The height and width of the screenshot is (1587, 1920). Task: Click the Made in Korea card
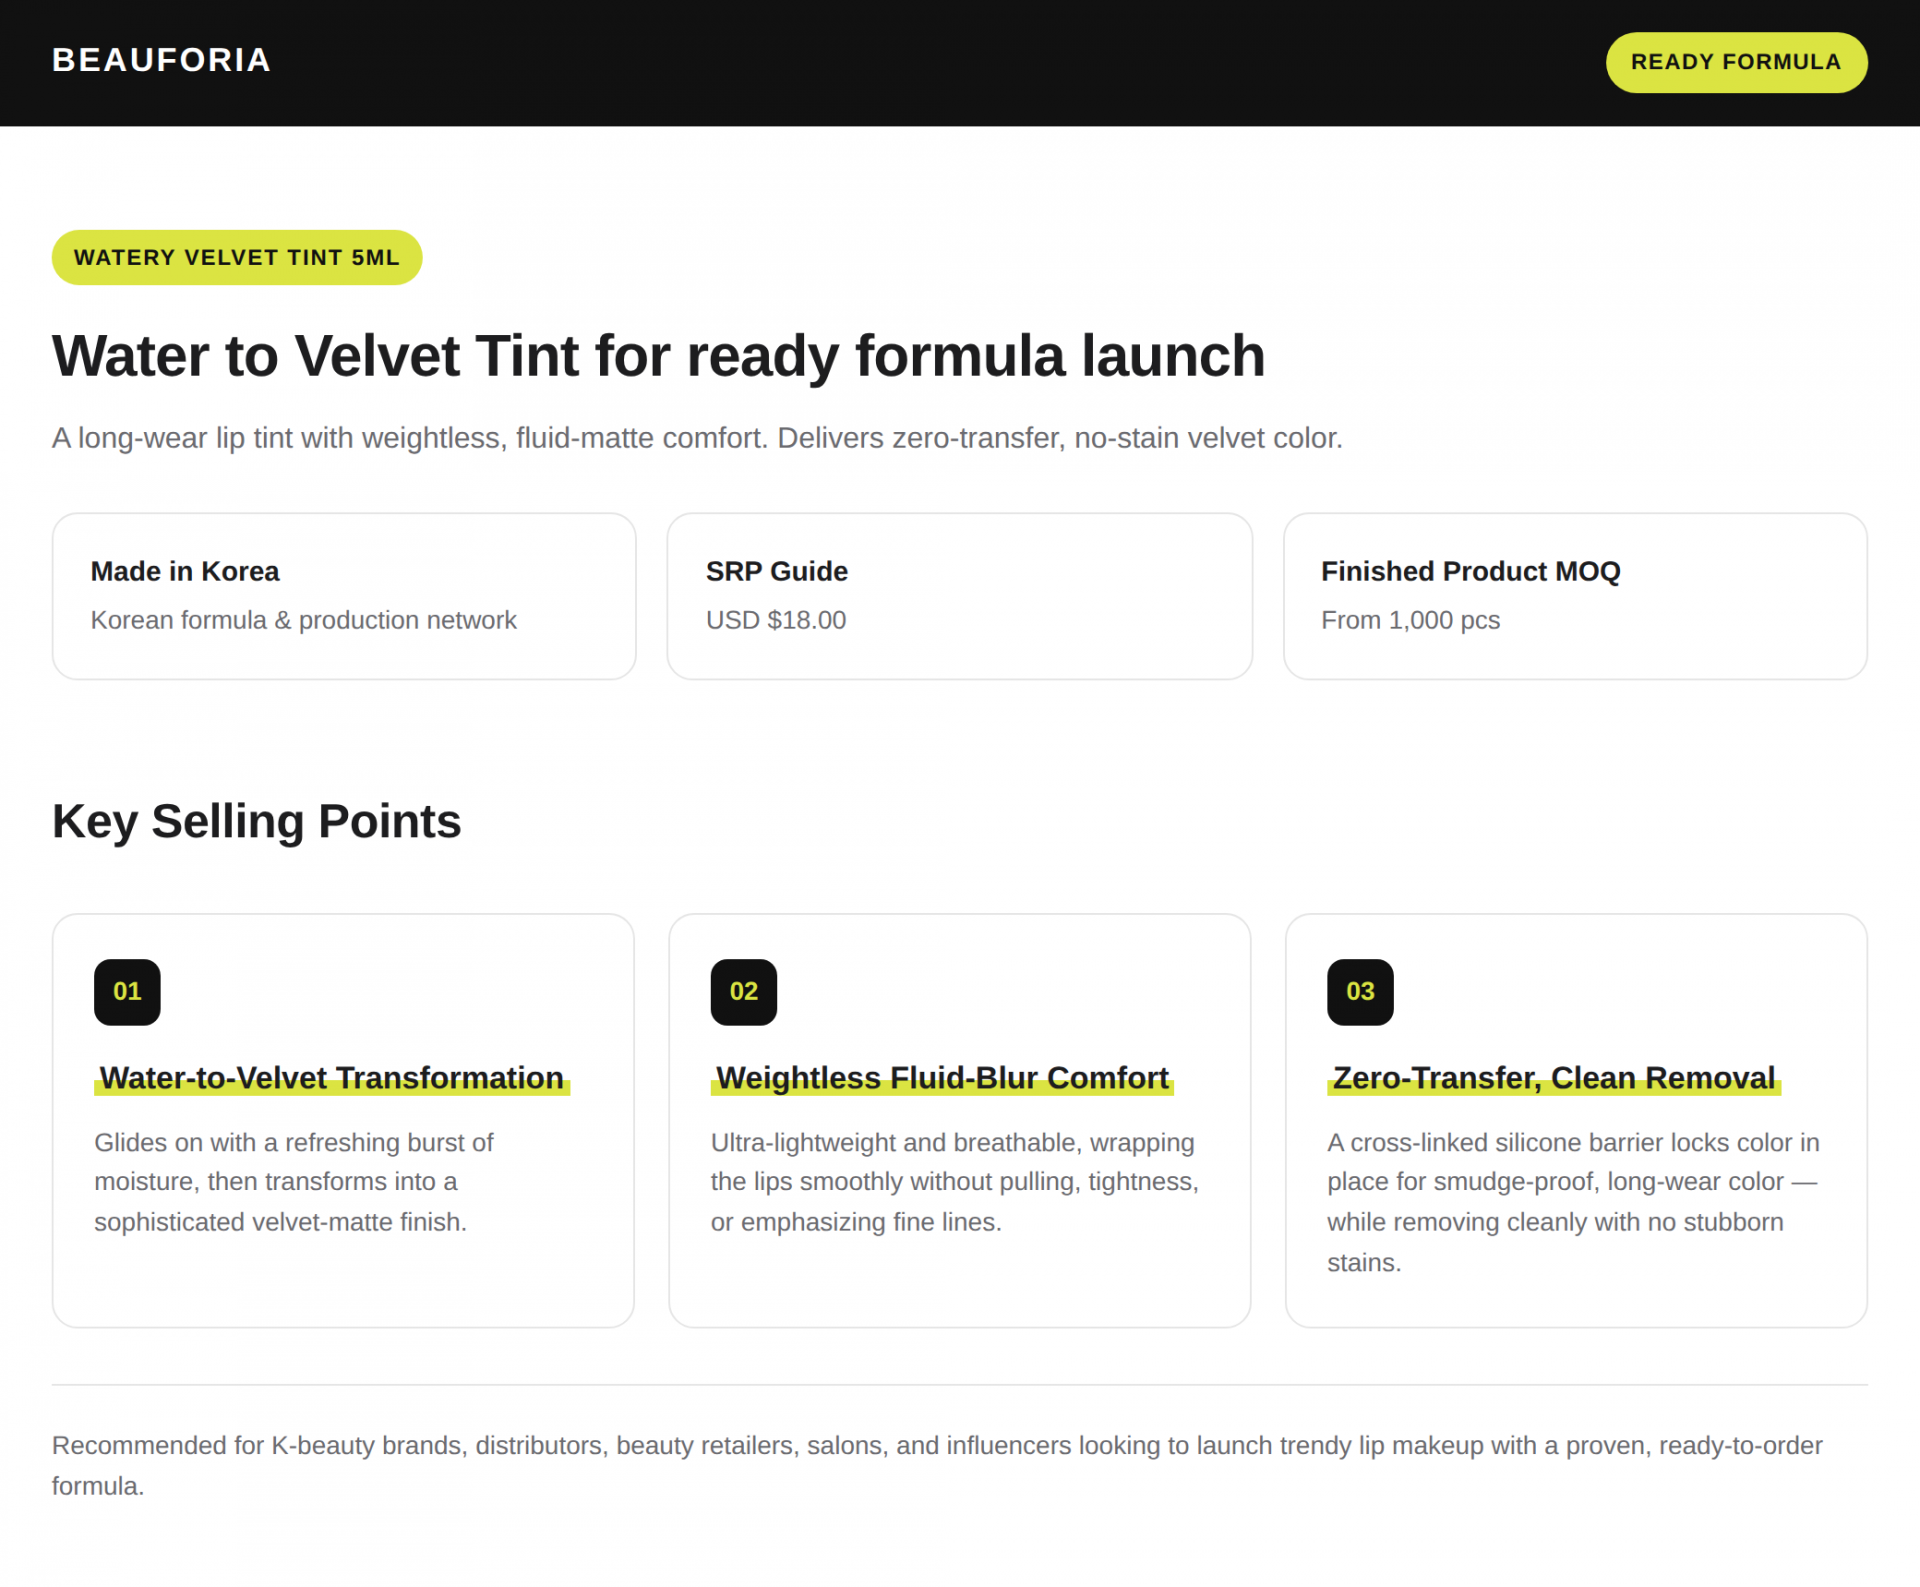click(344, 596)
